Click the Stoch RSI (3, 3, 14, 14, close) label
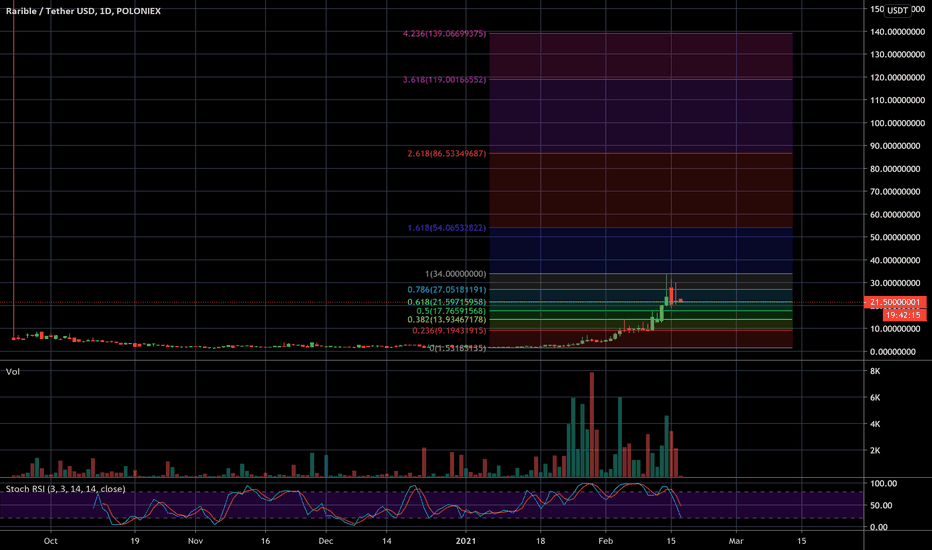Screen dimensions: 932x550 [65, 489]
